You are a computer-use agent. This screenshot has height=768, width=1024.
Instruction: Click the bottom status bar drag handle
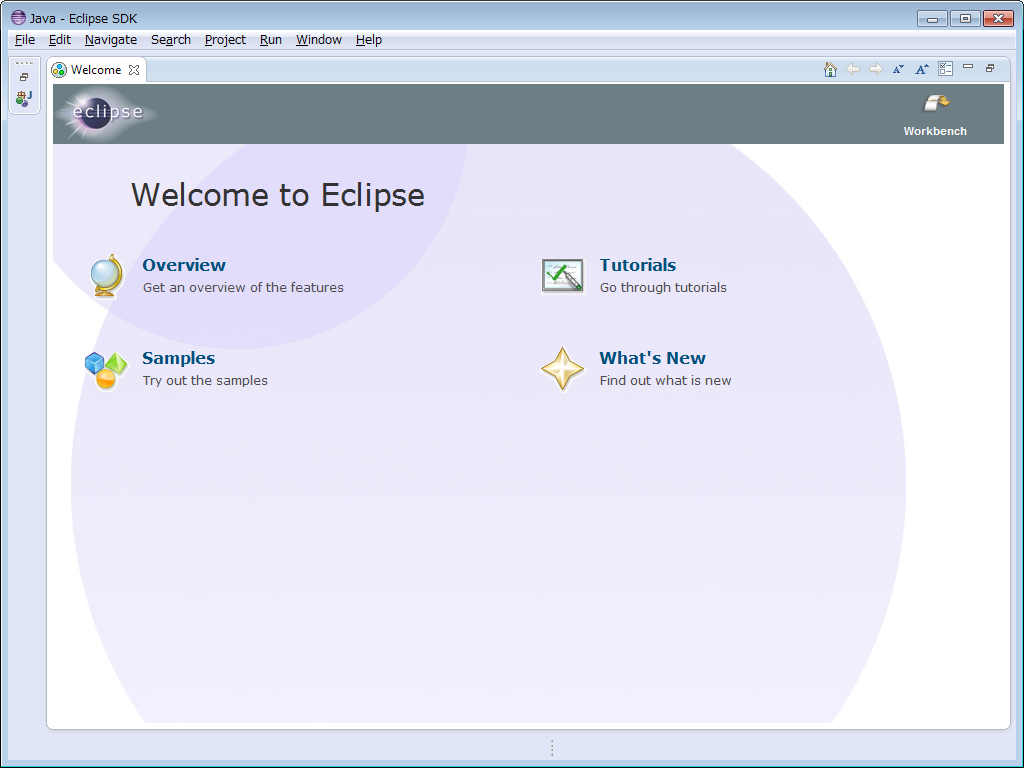click(x=552, y=748)
